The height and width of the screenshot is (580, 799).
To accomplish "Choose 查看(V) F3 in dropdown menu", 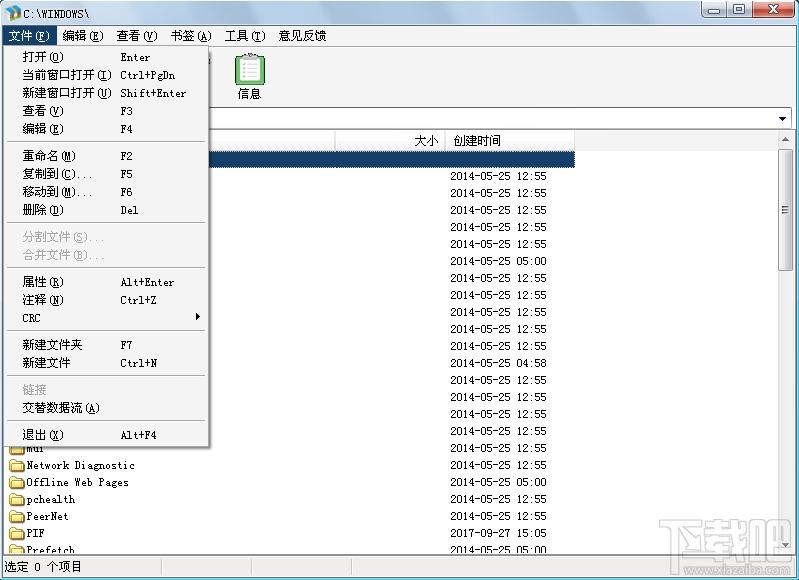I will tap(106, 111).
